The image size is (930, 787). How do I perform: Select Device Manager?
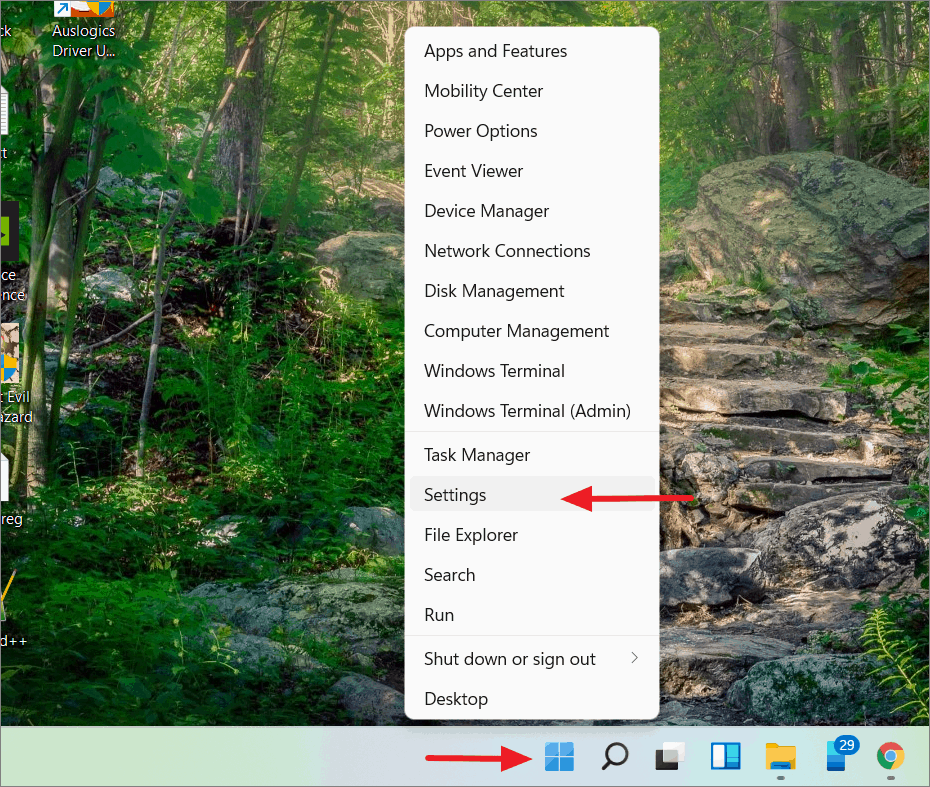[486, 211]
